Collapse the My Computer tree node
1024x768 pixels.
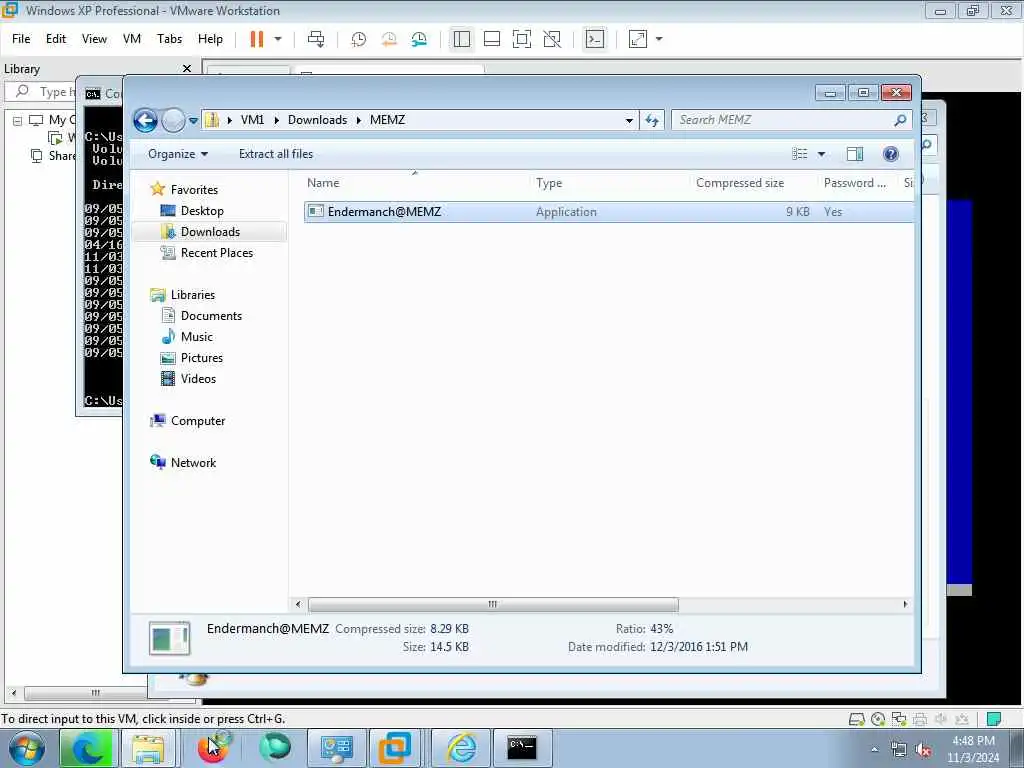click(18, 121)
